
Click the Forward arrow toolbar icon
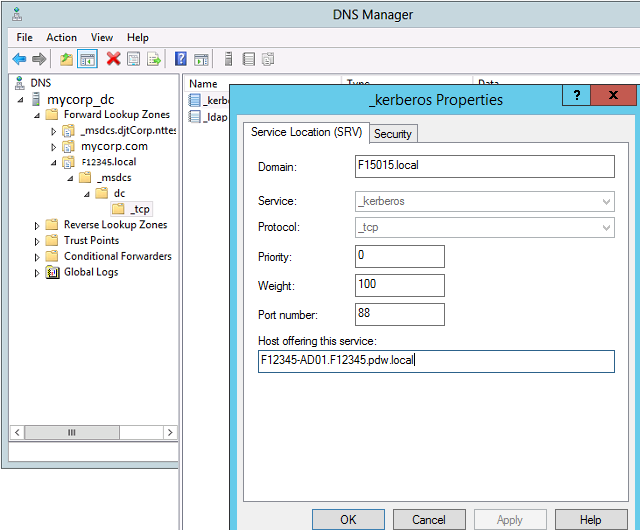[x=39, y=59]
